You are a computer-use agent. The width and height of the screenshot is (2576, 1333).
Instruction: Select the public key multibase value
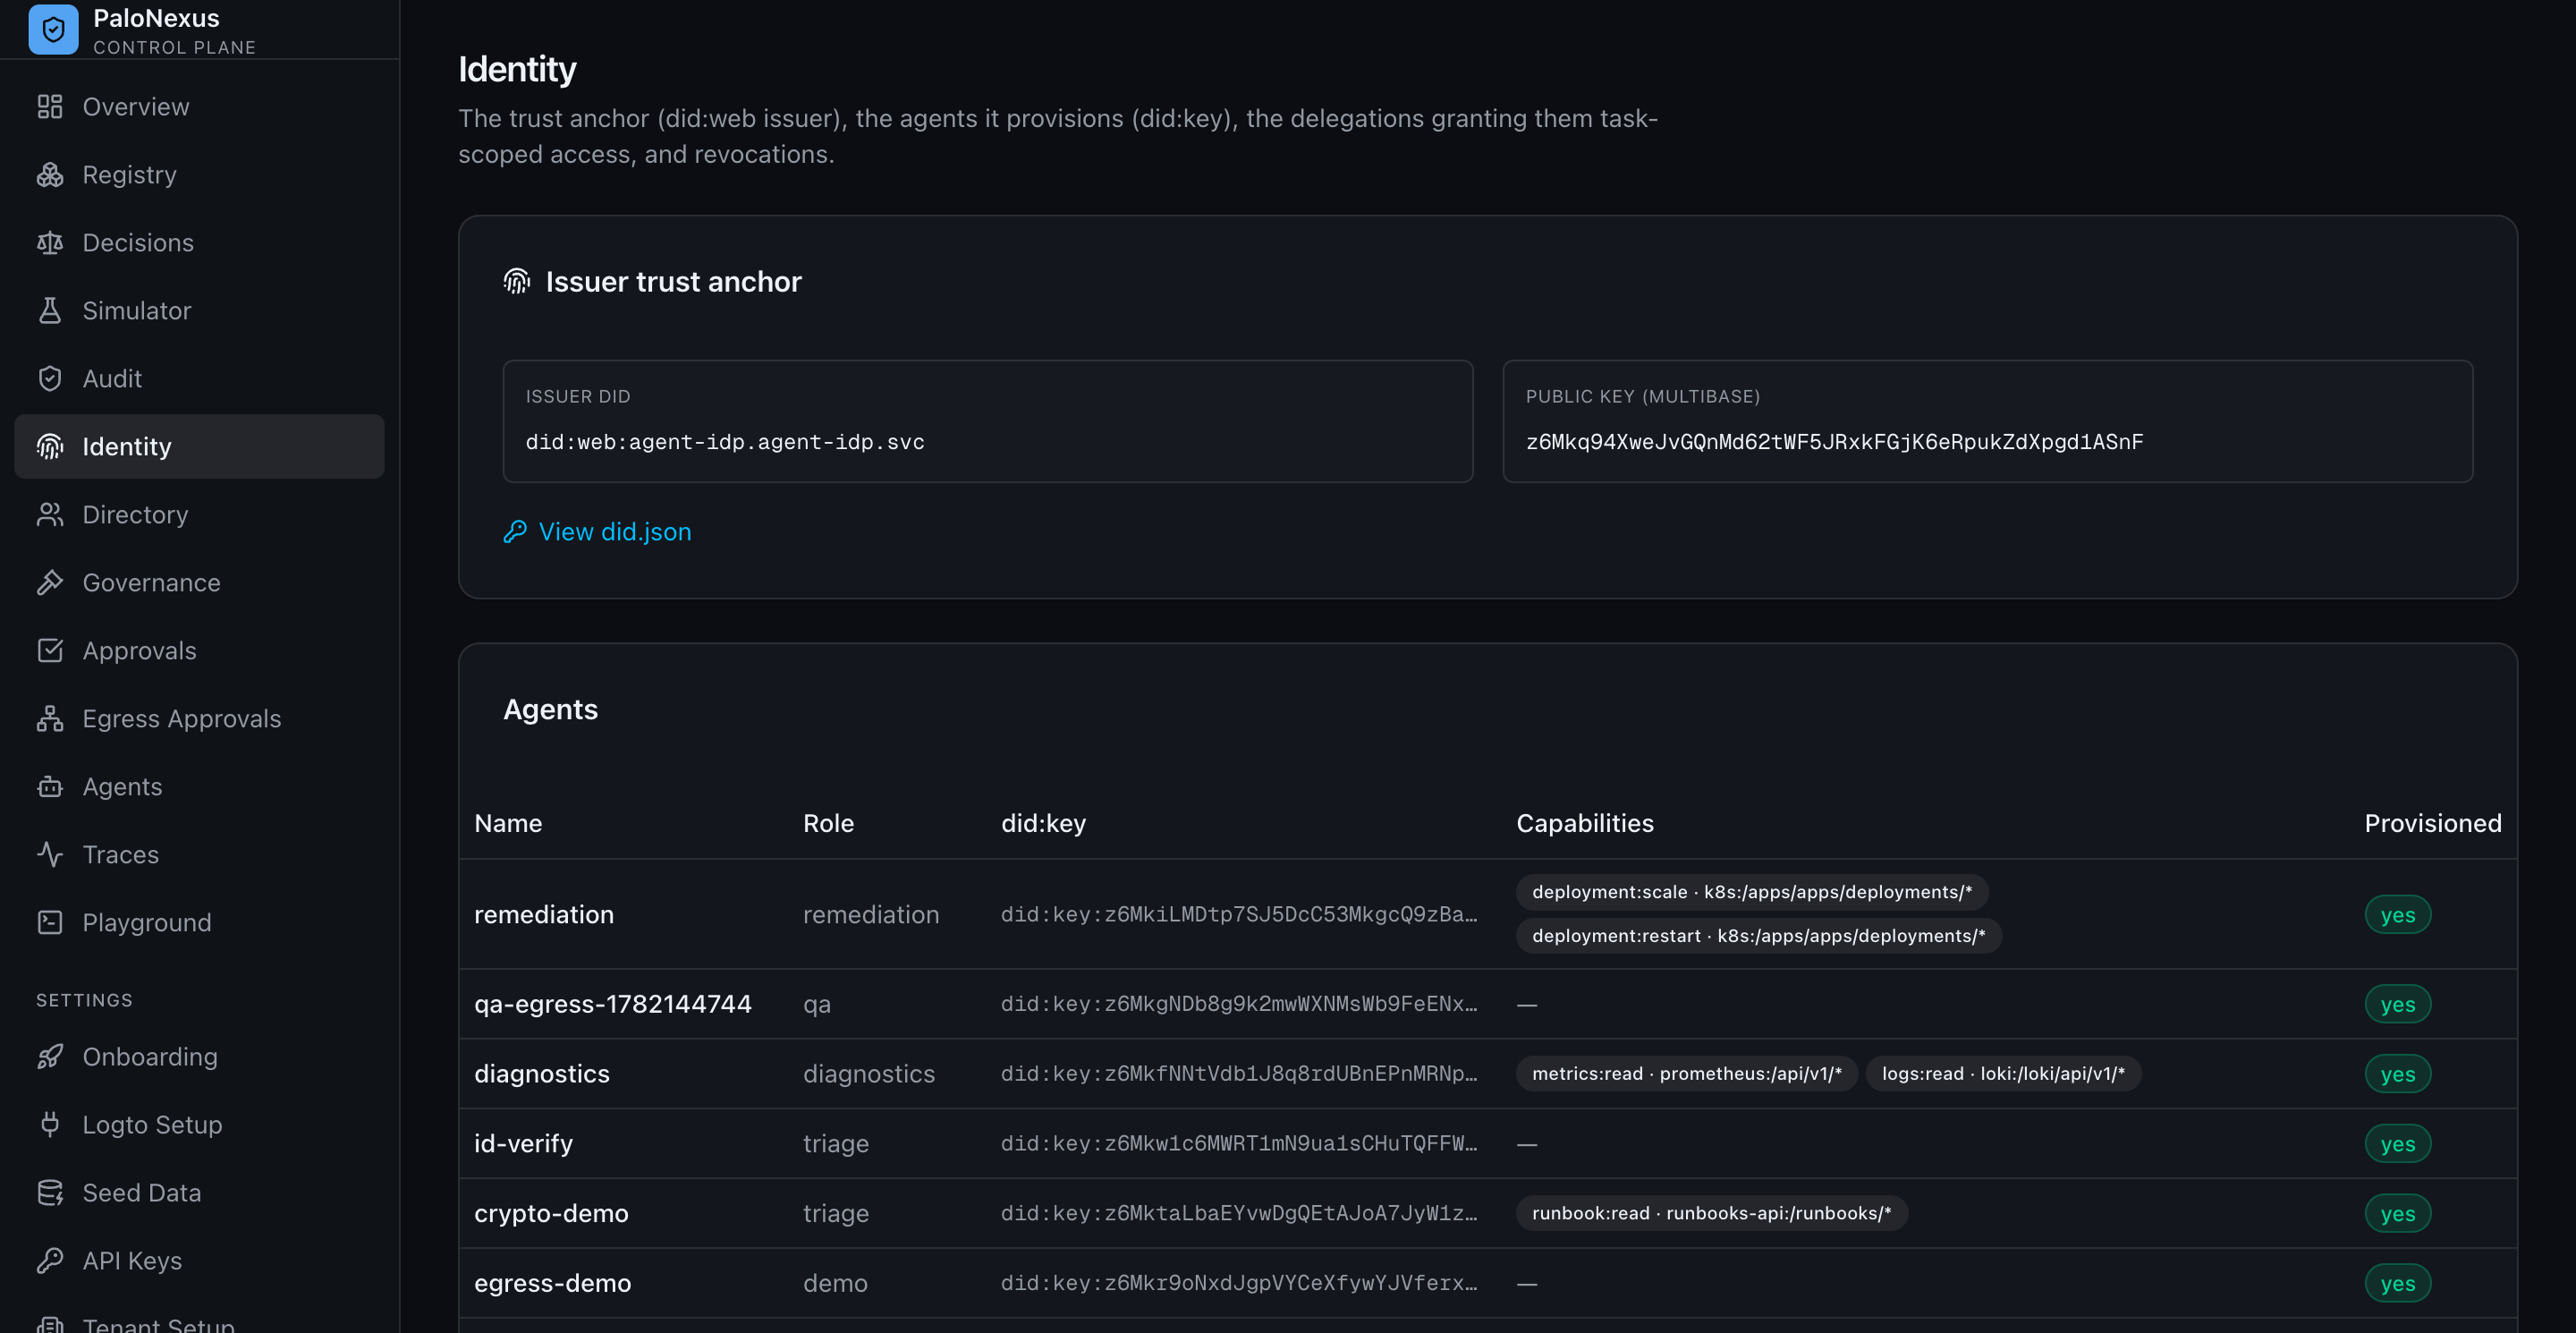pyautogui.click(x=1834, y=442)
